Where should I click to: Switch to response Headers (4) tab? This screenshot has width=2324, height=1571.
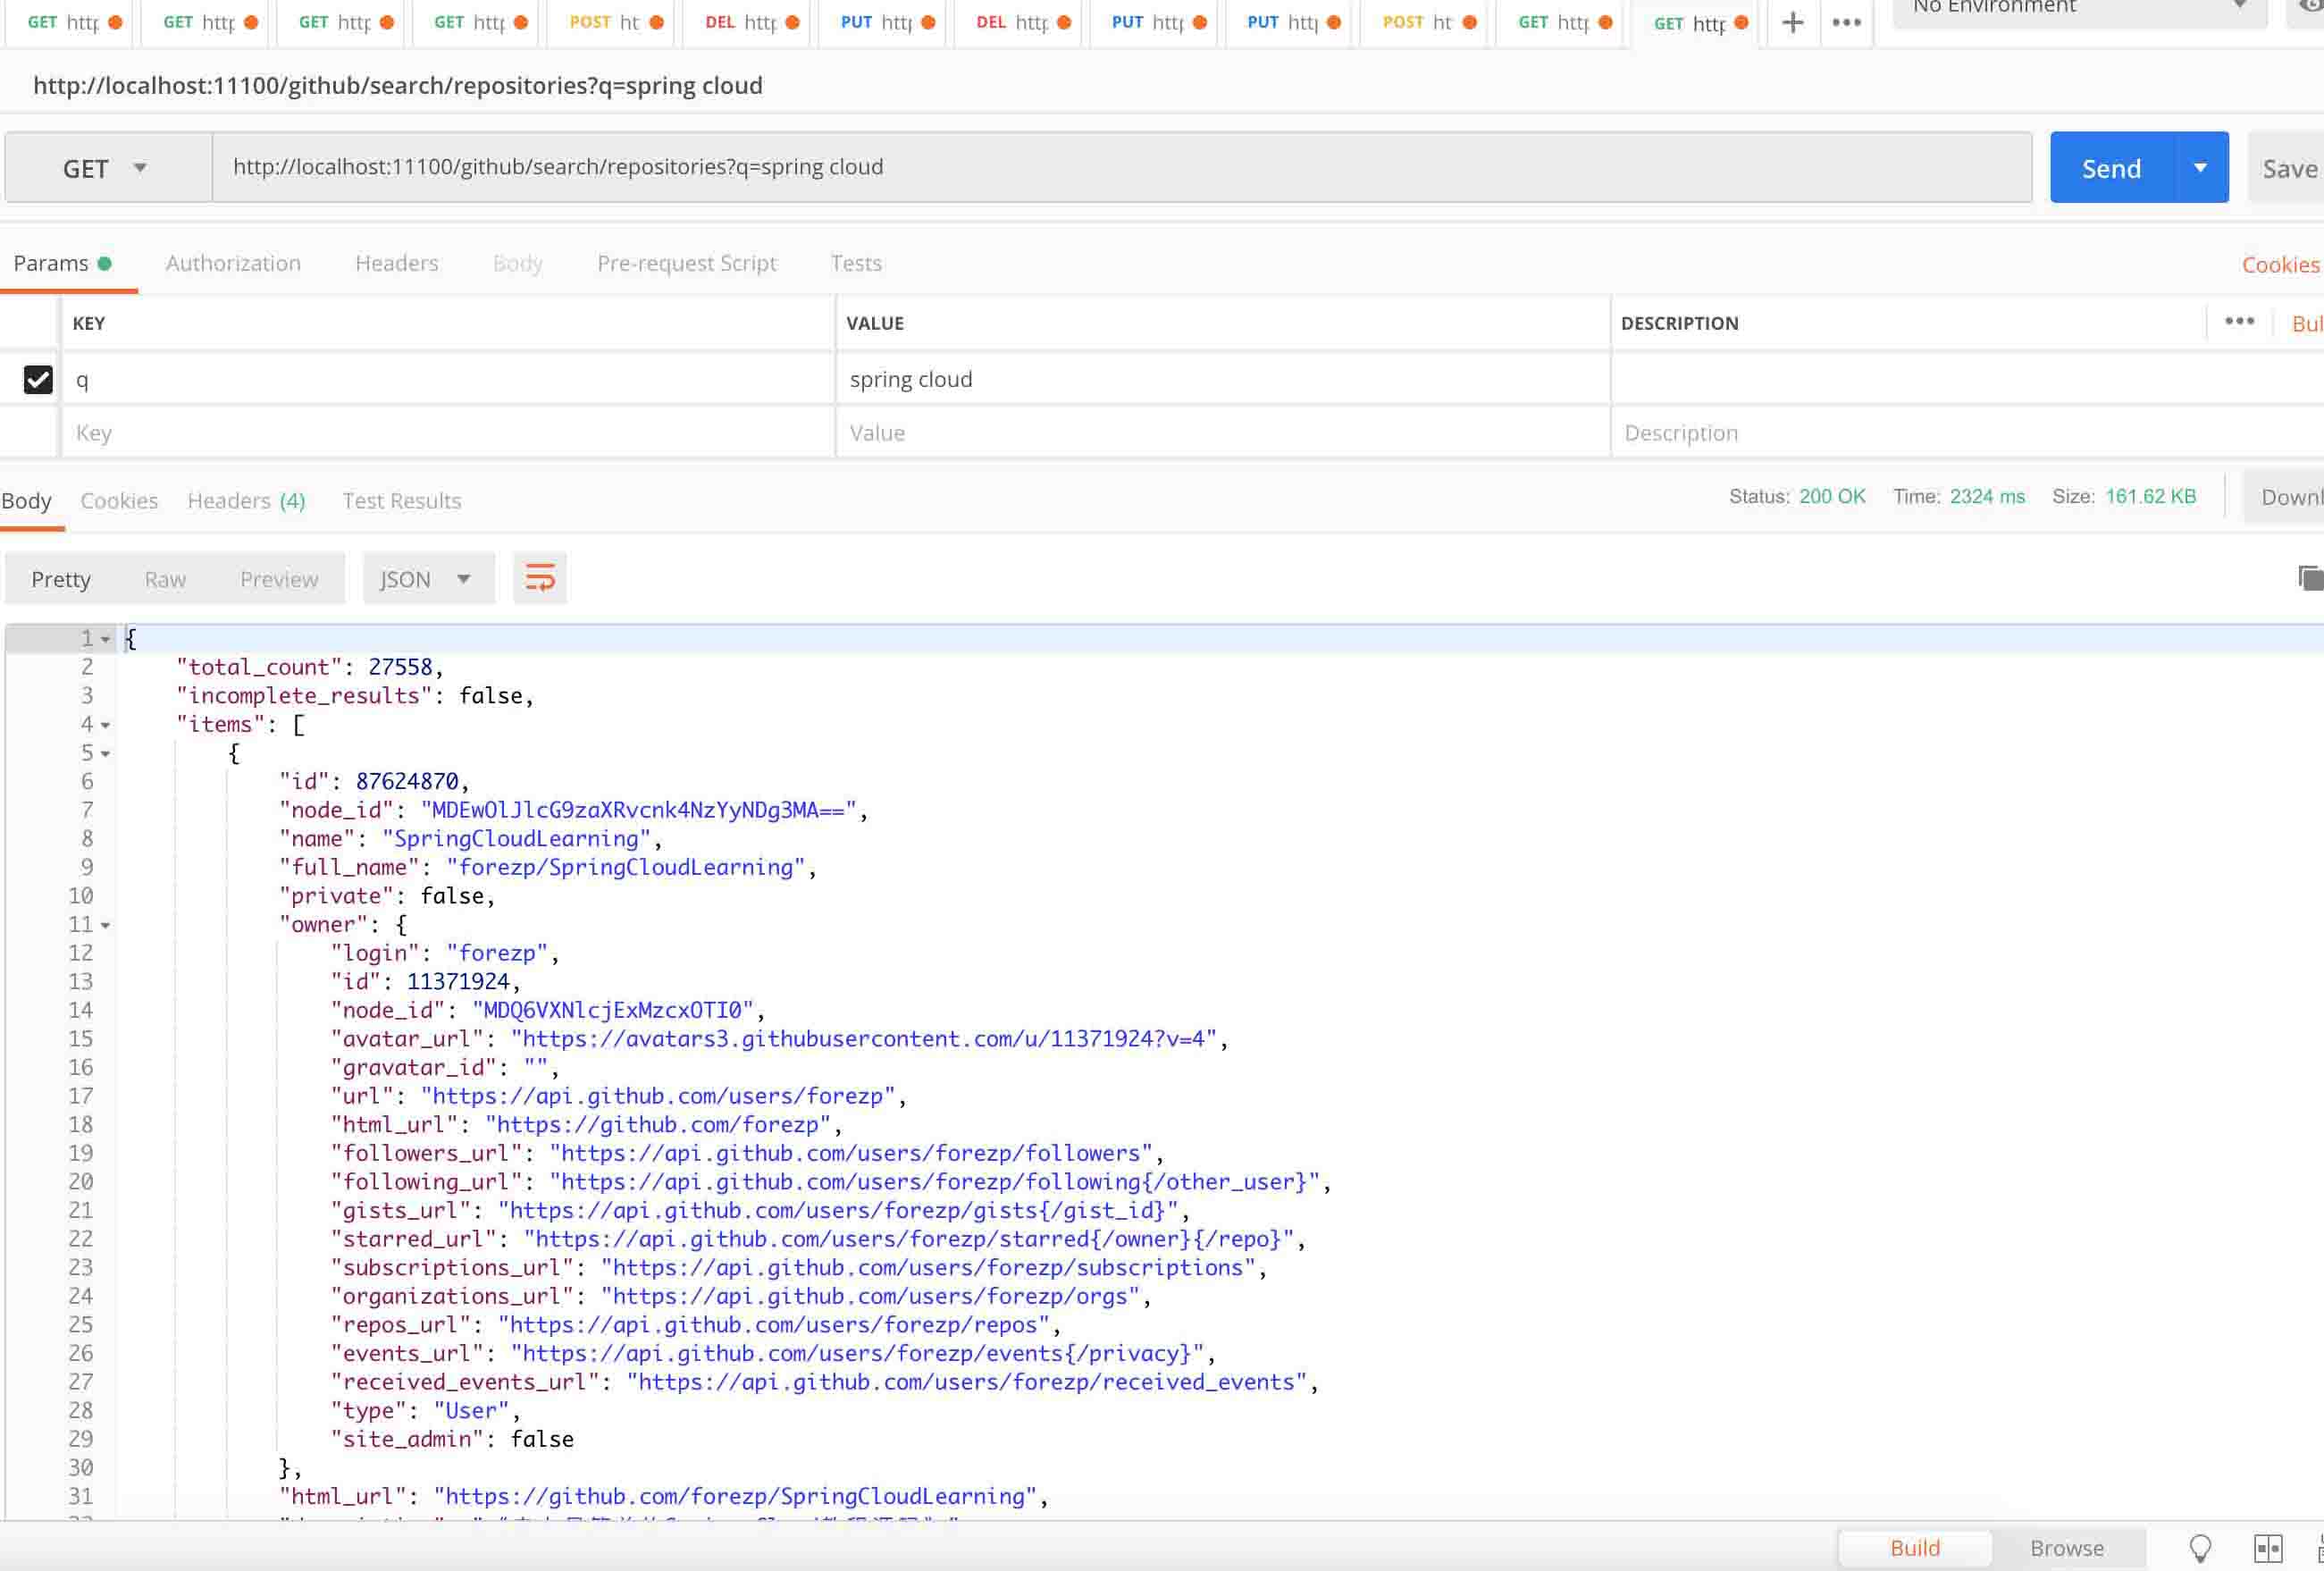[246, 500]
